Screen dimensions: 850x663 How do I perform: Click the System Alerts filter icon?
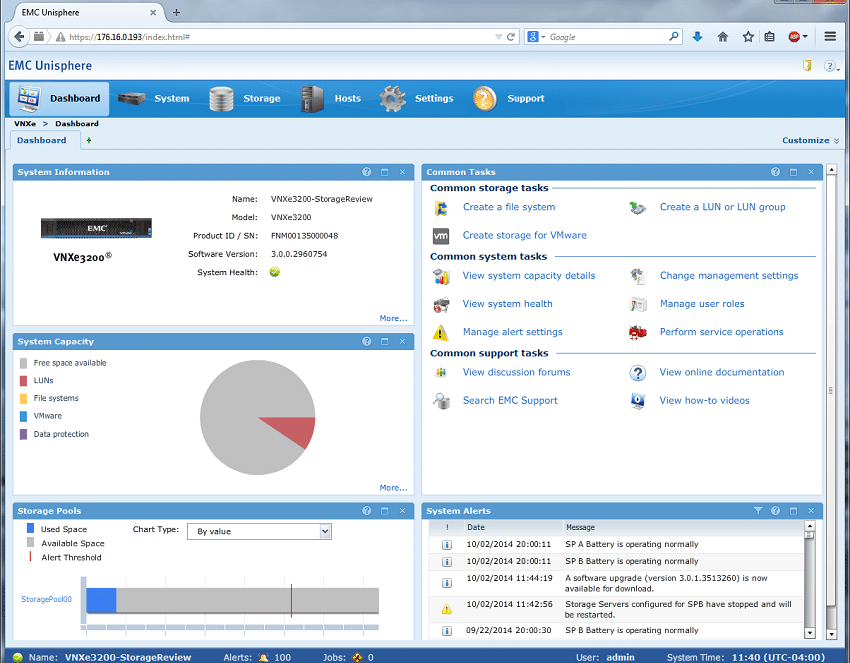coord(758,511)
